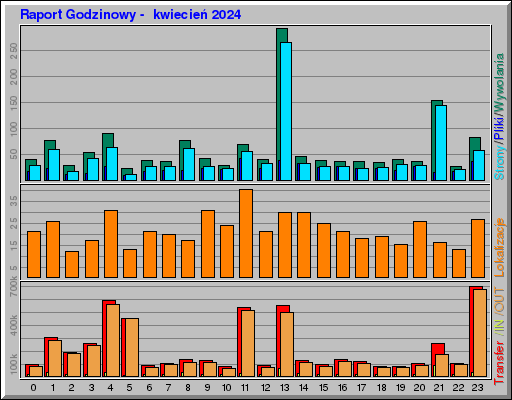Click the '100' y-axis value in hits chart
The image size is (512, 400).
(14, 130)
